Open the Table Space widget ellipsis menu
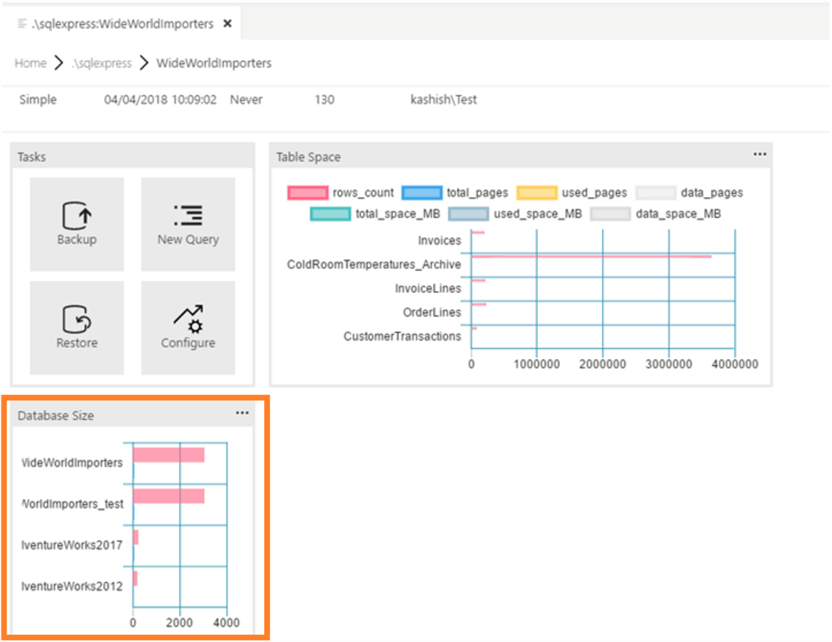The image size is (832, 642). (760, 155)
